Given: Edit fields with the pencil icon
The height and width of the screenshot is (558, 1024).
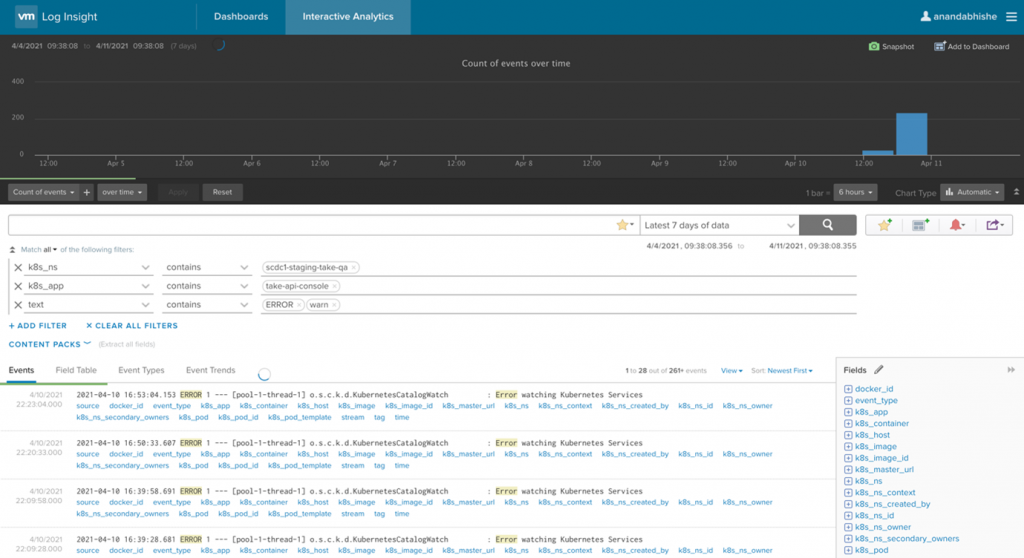Looking at the screenshot, I should point(879,370).
